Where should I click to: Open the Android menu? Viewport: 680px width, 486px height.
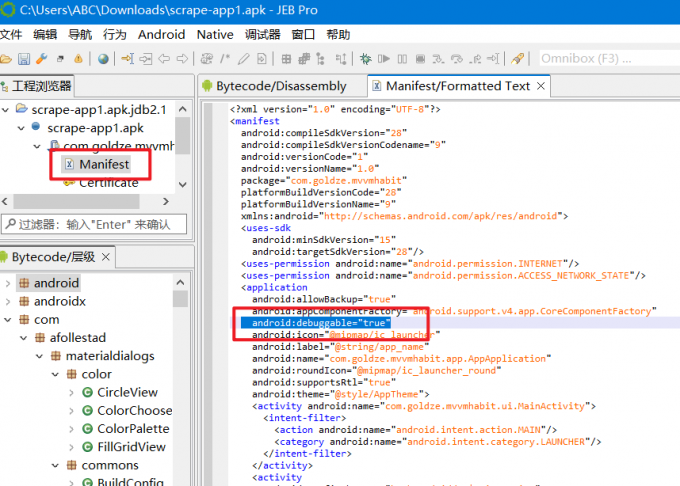point(161,34)
